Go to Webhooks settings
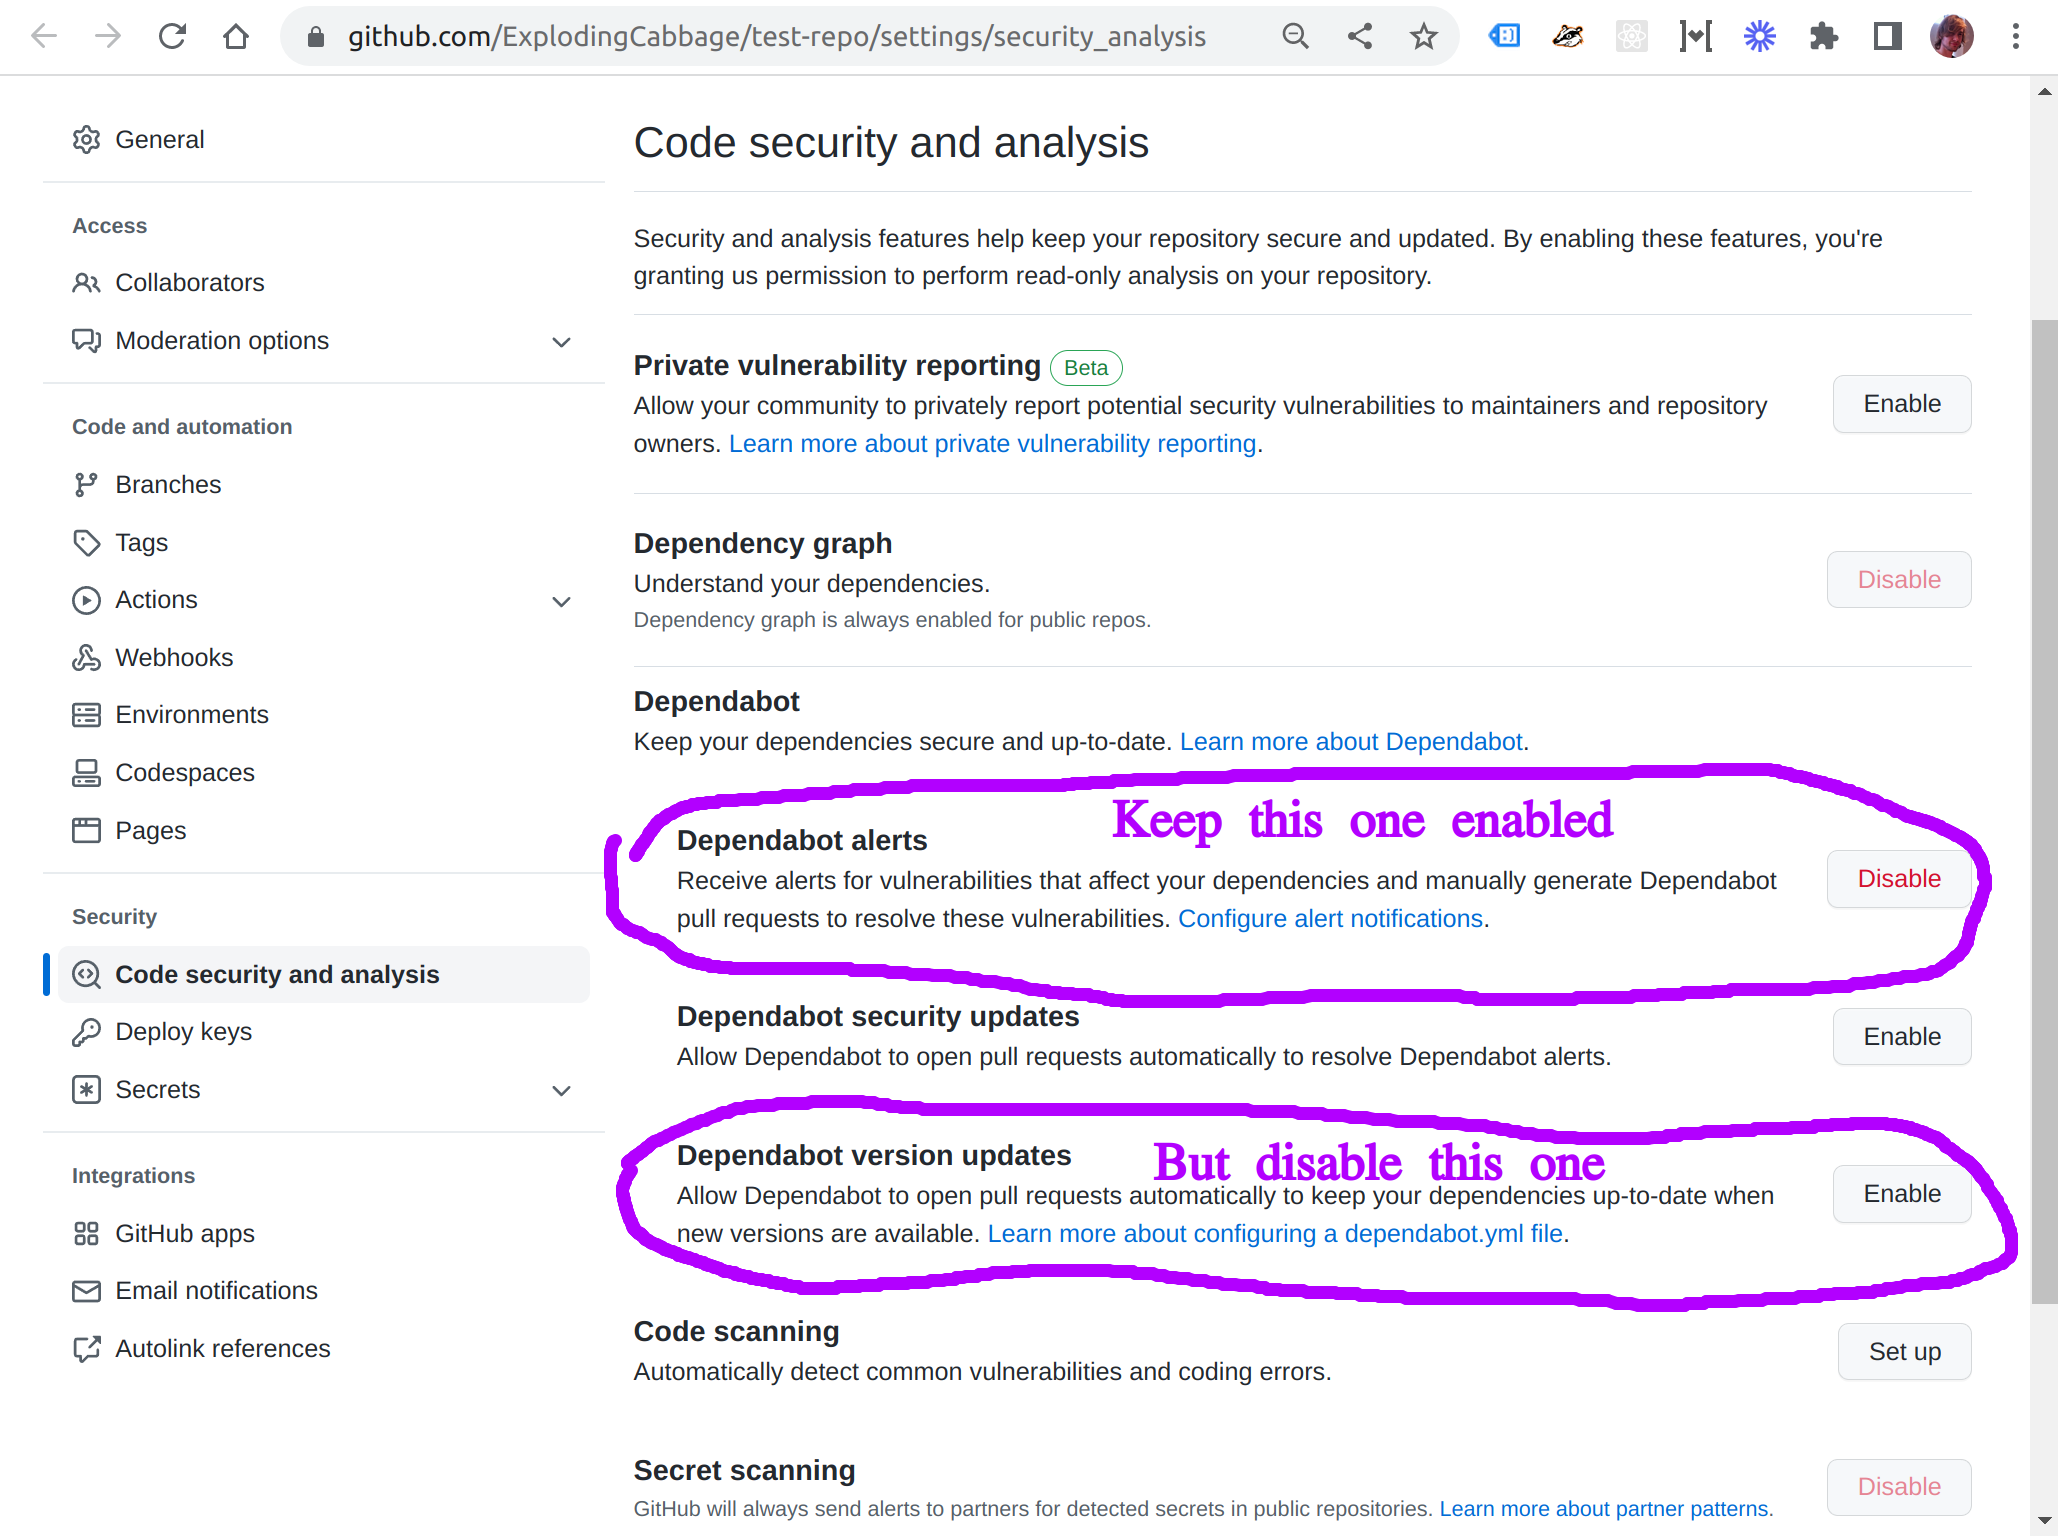2058x1536 pixels. 174,658
